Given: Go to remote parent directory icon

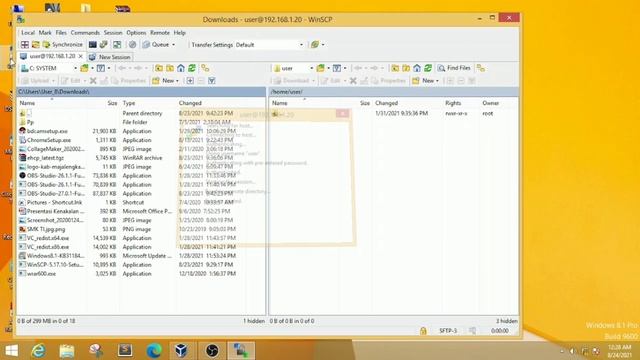Looking at the screenshot, I should [x=395, y=68].
